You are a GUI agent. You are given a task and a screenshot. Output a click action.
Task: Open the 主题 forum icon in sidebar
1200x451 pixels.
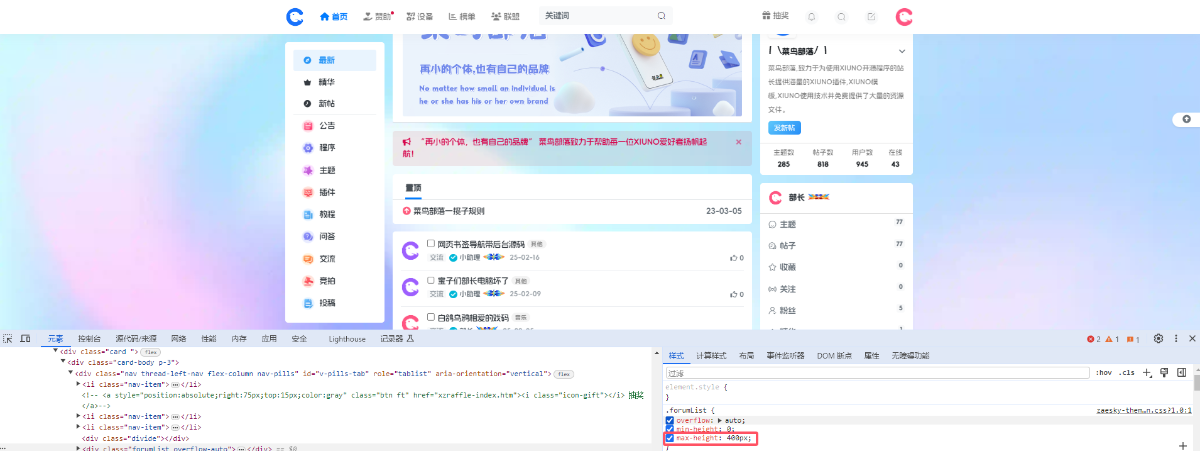point(308,170)
